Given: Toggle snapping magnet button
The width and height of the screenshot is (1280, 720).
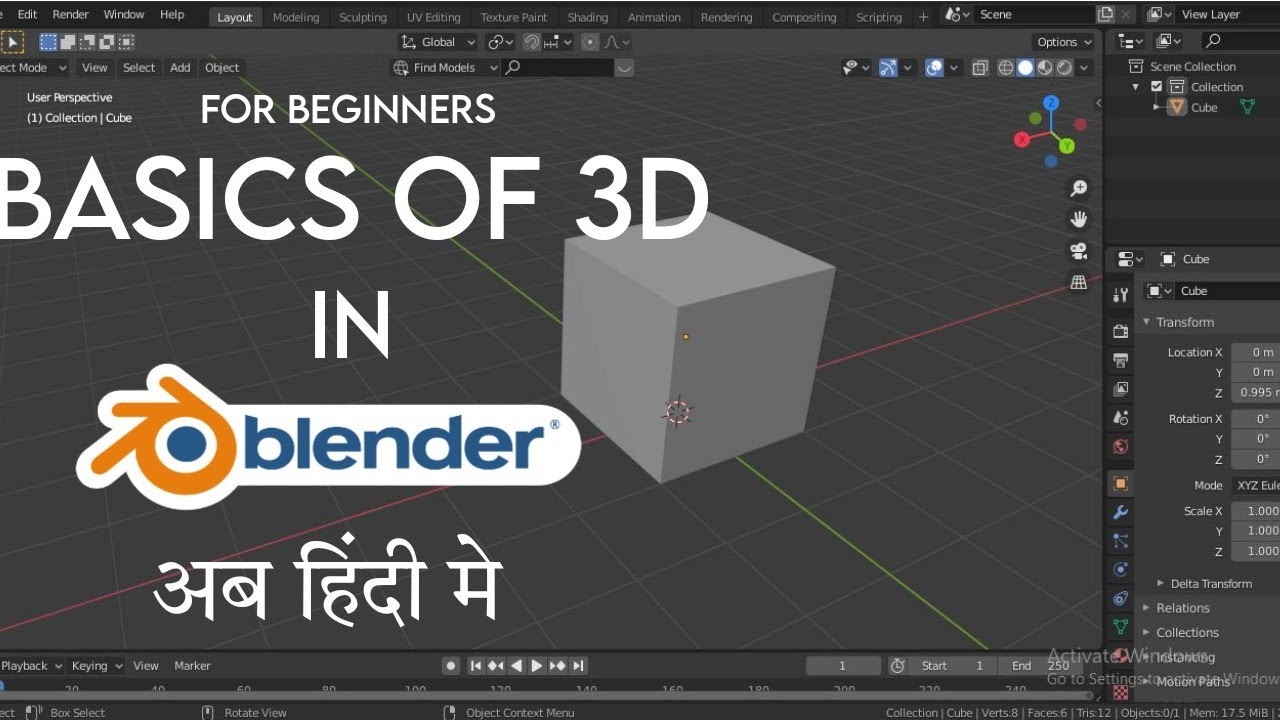Looking at the screenshot, I should [x=533, y=42].
